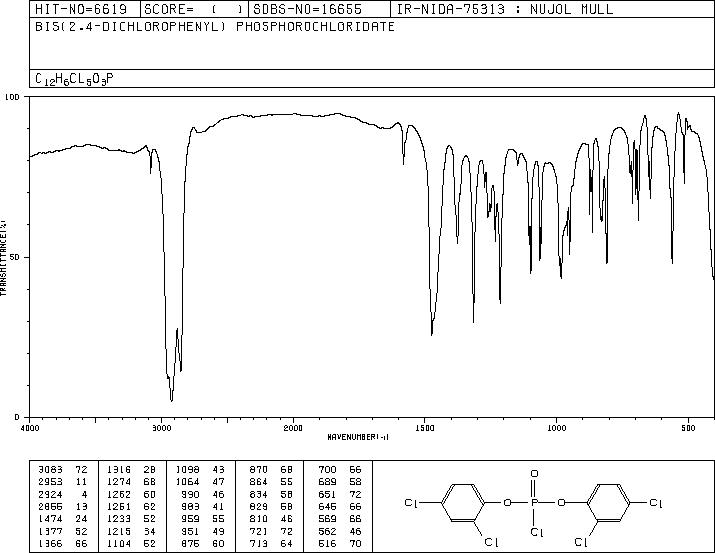Select the 1274 peak table entry
This screenshot has height=553, width=715.
point(131,482)
